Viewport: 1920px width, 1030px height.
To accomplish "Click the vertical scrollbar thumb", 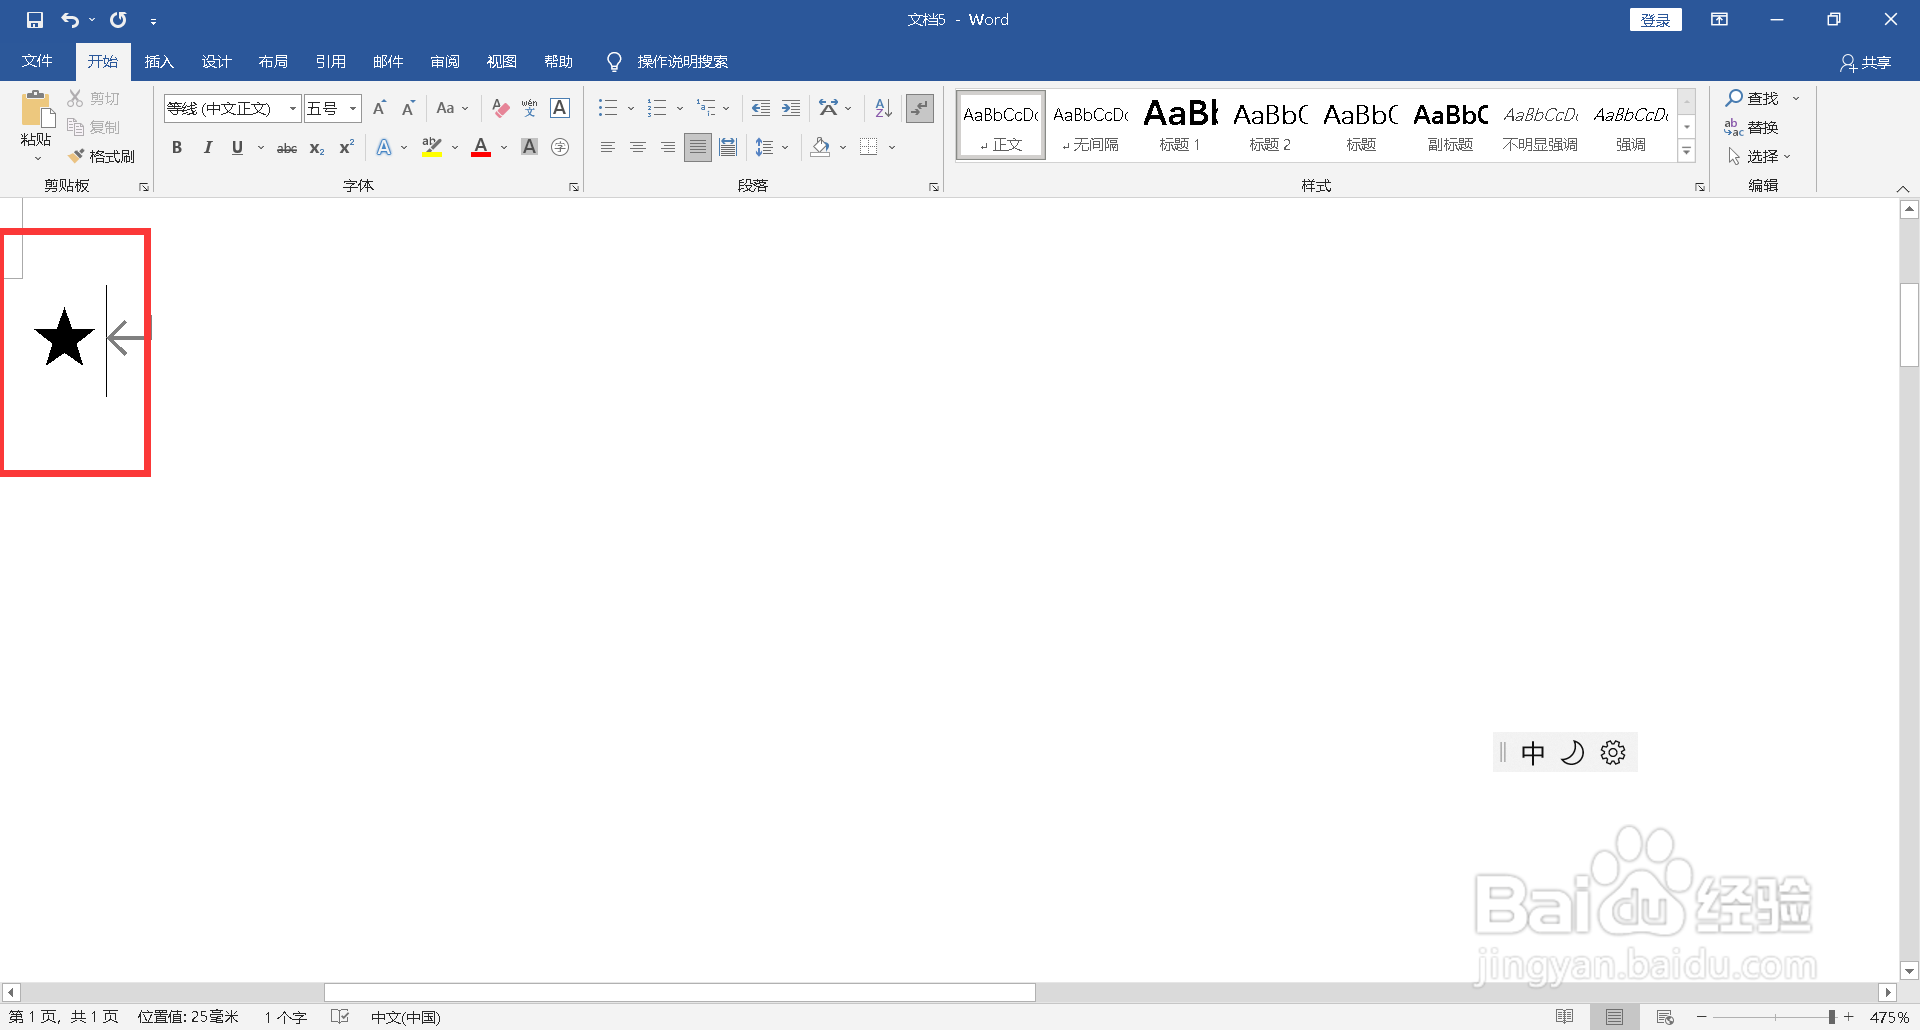I will (x=1909, y=326).
